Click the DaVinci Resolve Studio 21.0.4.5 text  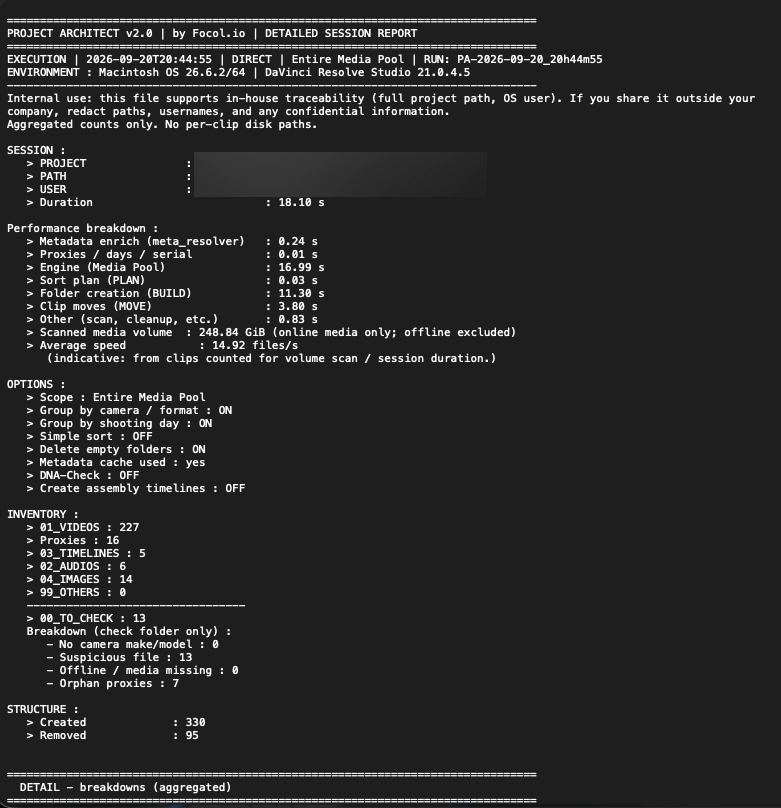click(x=367, y=72)
